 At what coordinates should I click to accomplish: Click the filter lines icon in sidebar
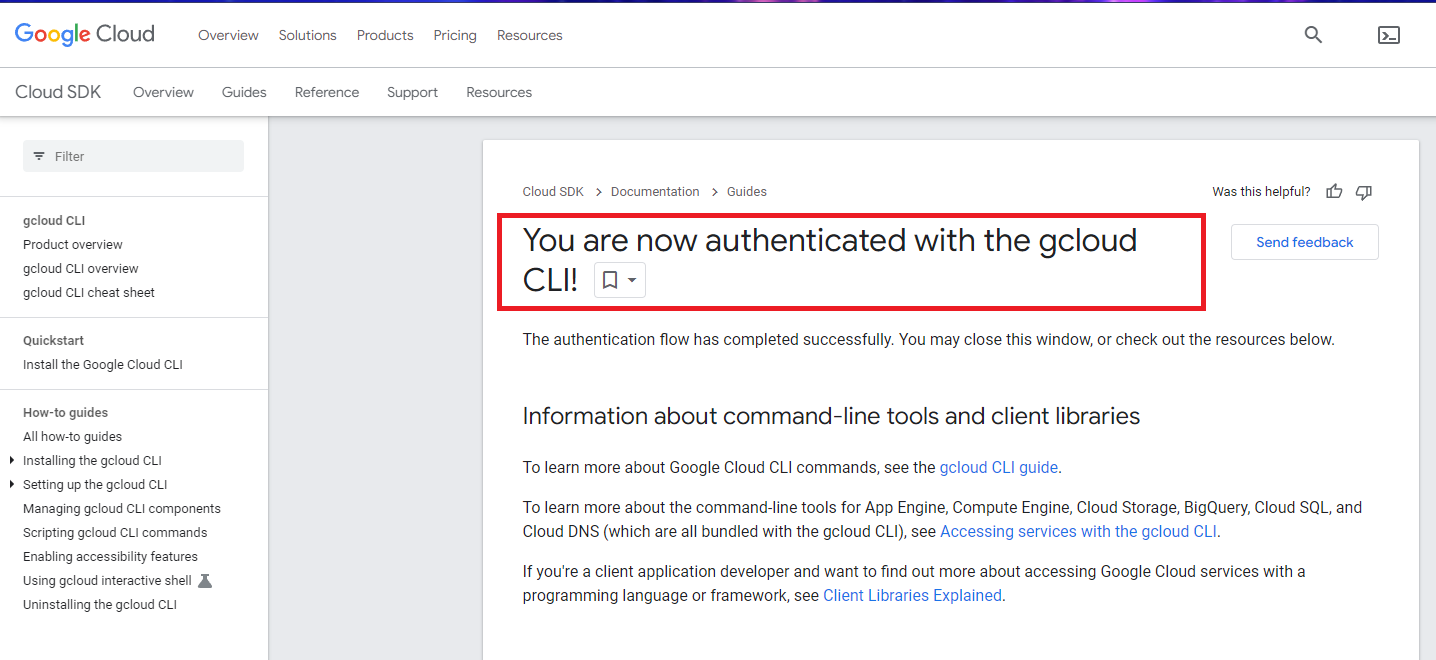pyautogui.click(x=39, y=156)
